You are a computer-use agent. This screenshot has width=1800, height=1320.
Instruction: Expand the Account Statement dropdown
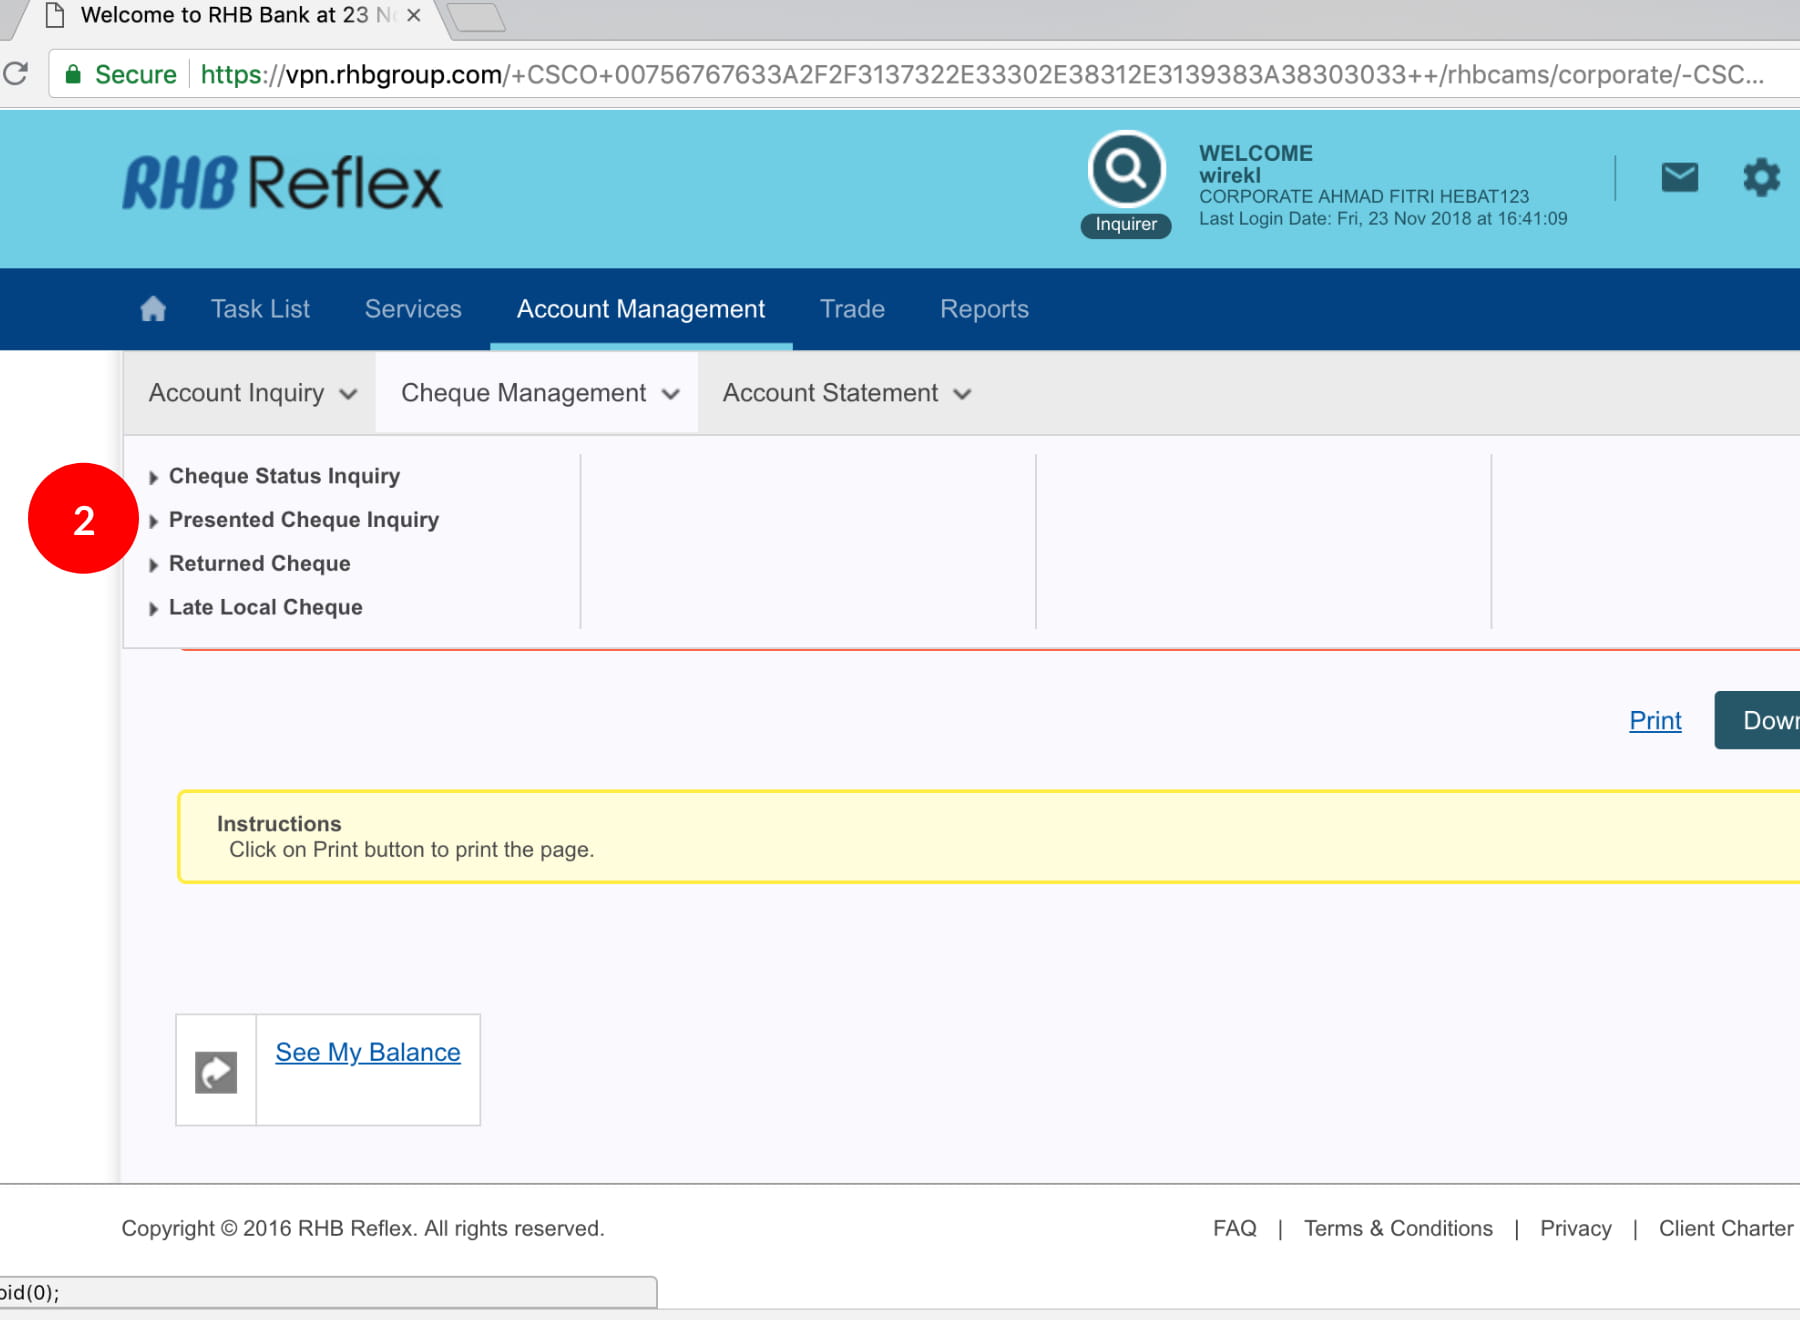(846, 393)
